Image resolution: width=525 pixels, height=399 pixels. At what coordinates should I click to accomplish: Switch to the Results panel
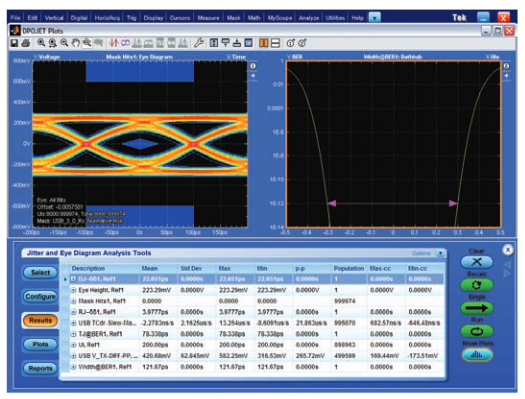pyautogui.click(x=41, y=320)
